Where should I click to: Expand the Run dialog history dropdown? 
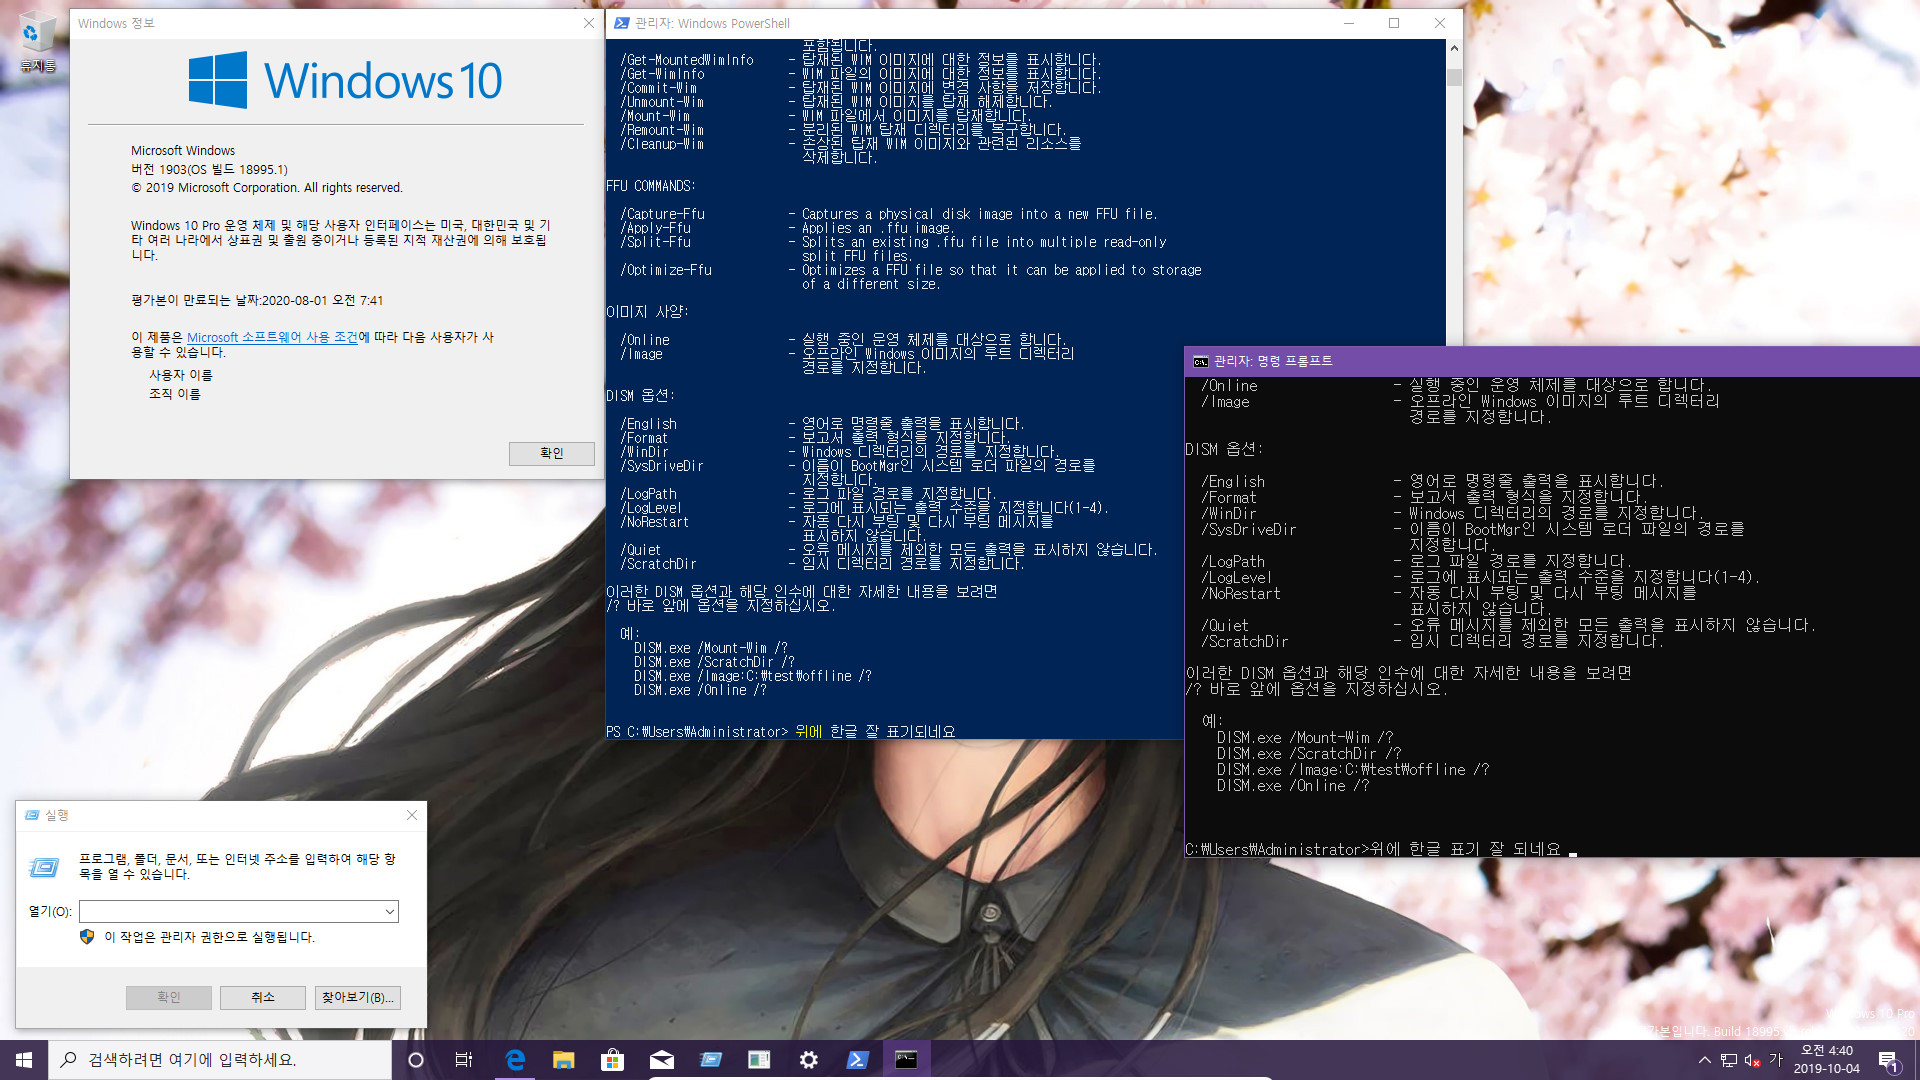pos(389,911)
